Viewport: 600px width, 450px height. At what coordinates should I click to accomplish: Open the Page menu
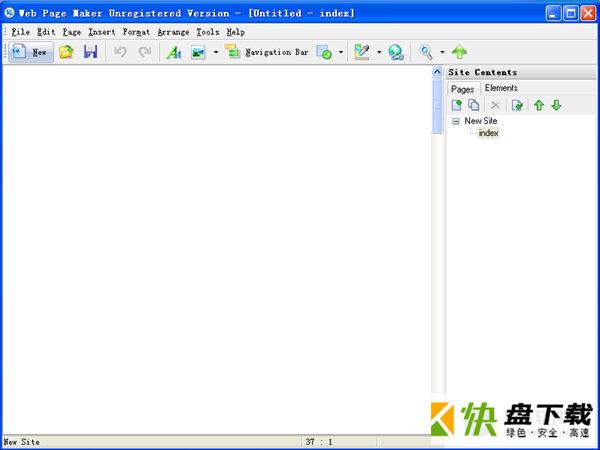(72, 32)
